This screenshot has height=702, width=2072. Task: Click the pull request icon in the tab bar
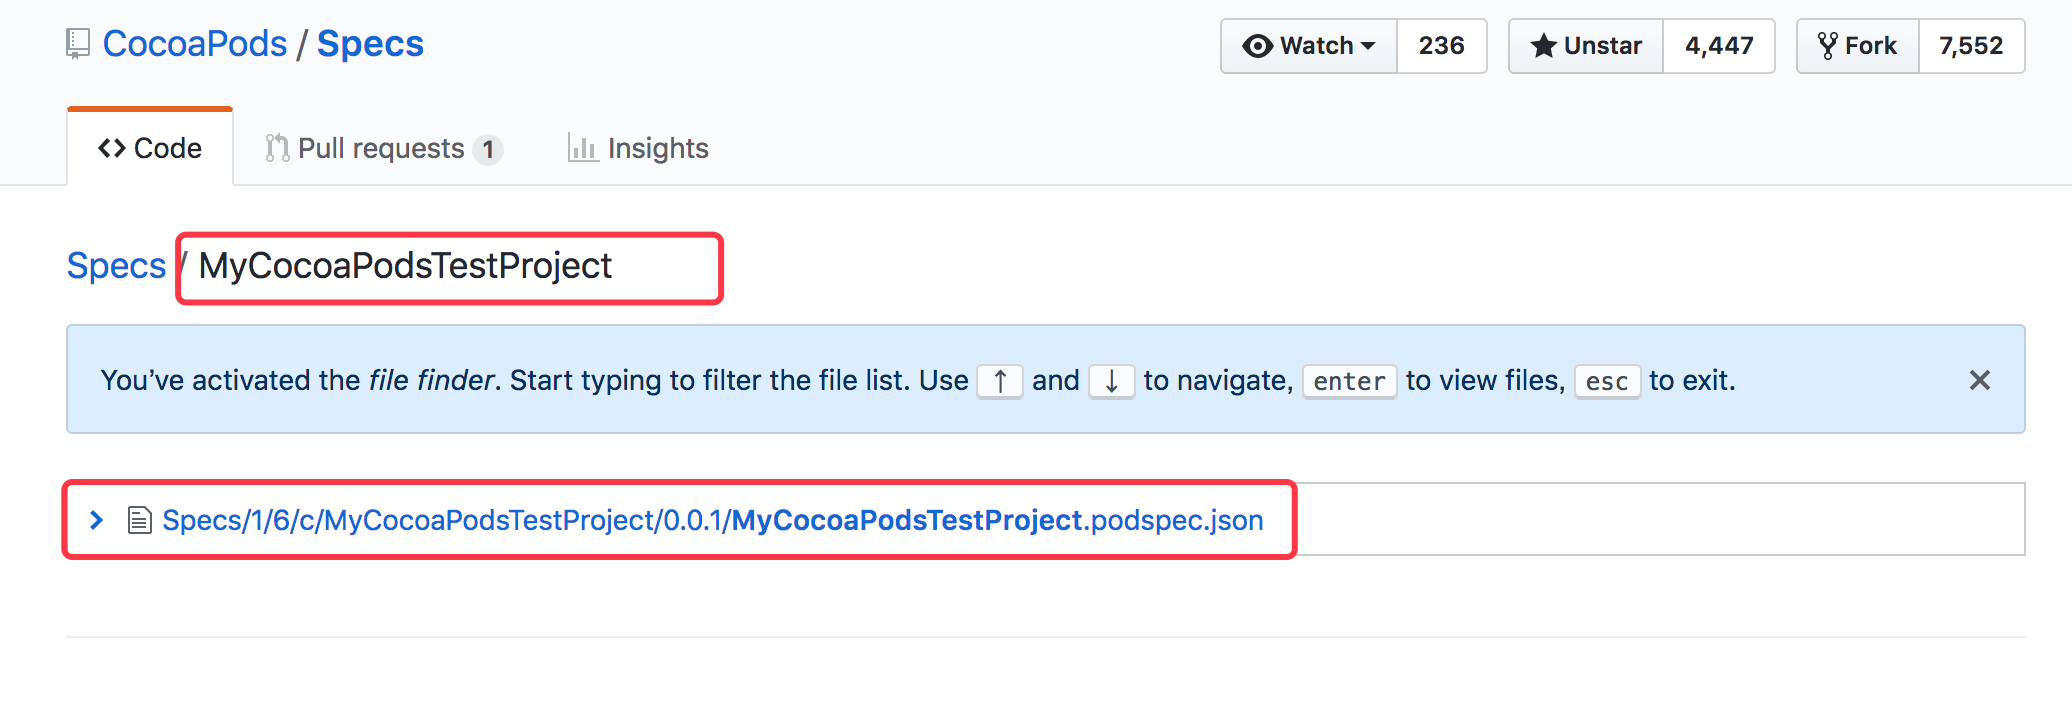click(x=277, y=148)
